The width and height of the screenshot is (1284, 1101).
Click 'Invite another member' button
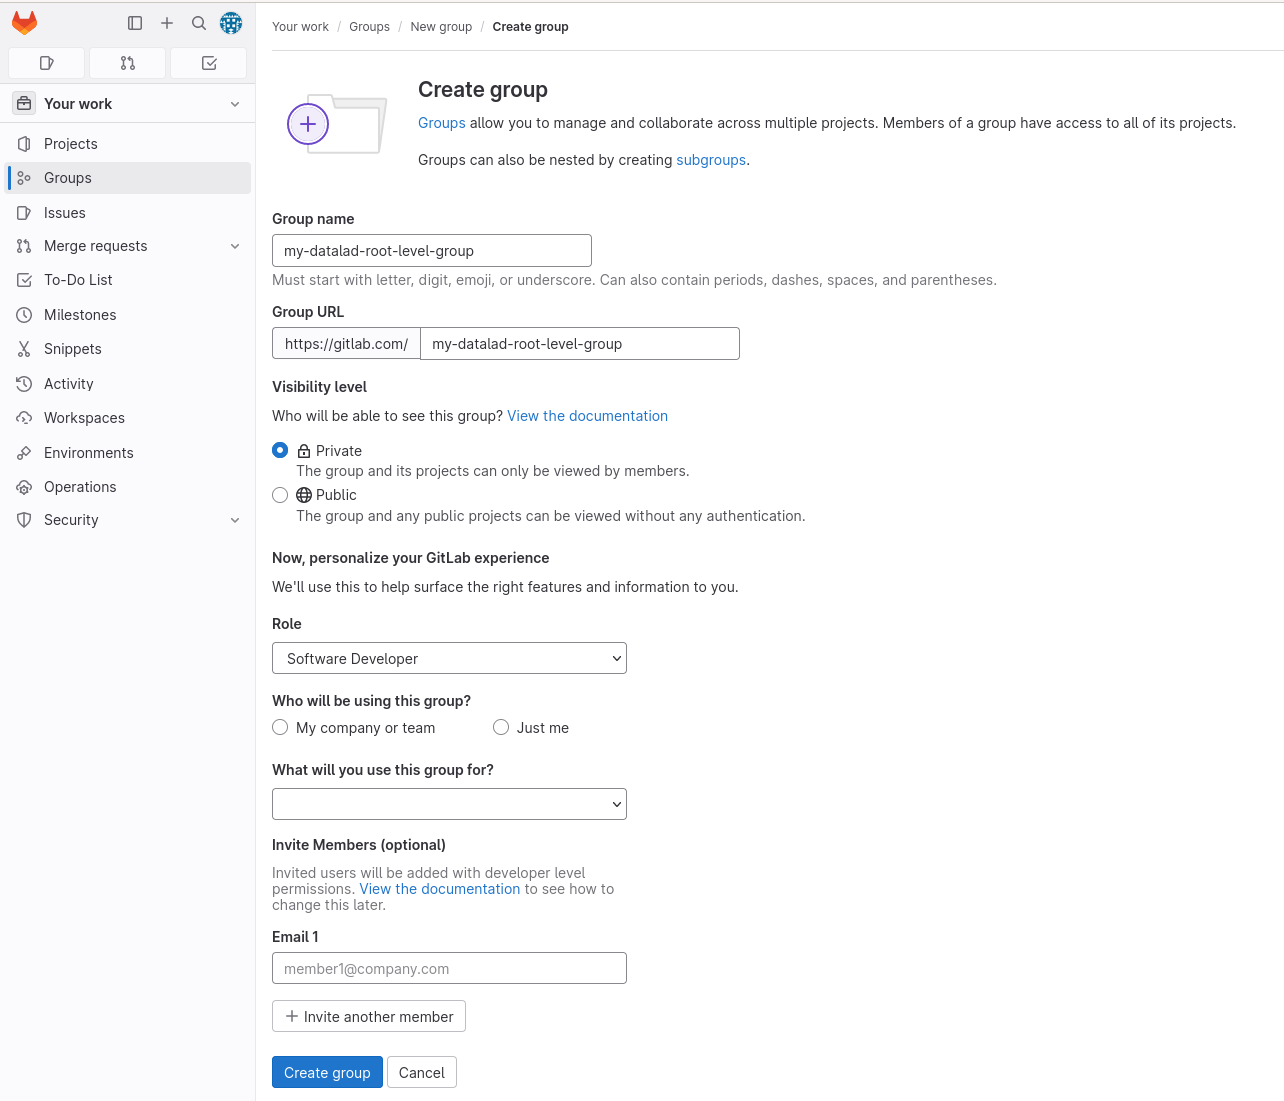[369, 1016]
